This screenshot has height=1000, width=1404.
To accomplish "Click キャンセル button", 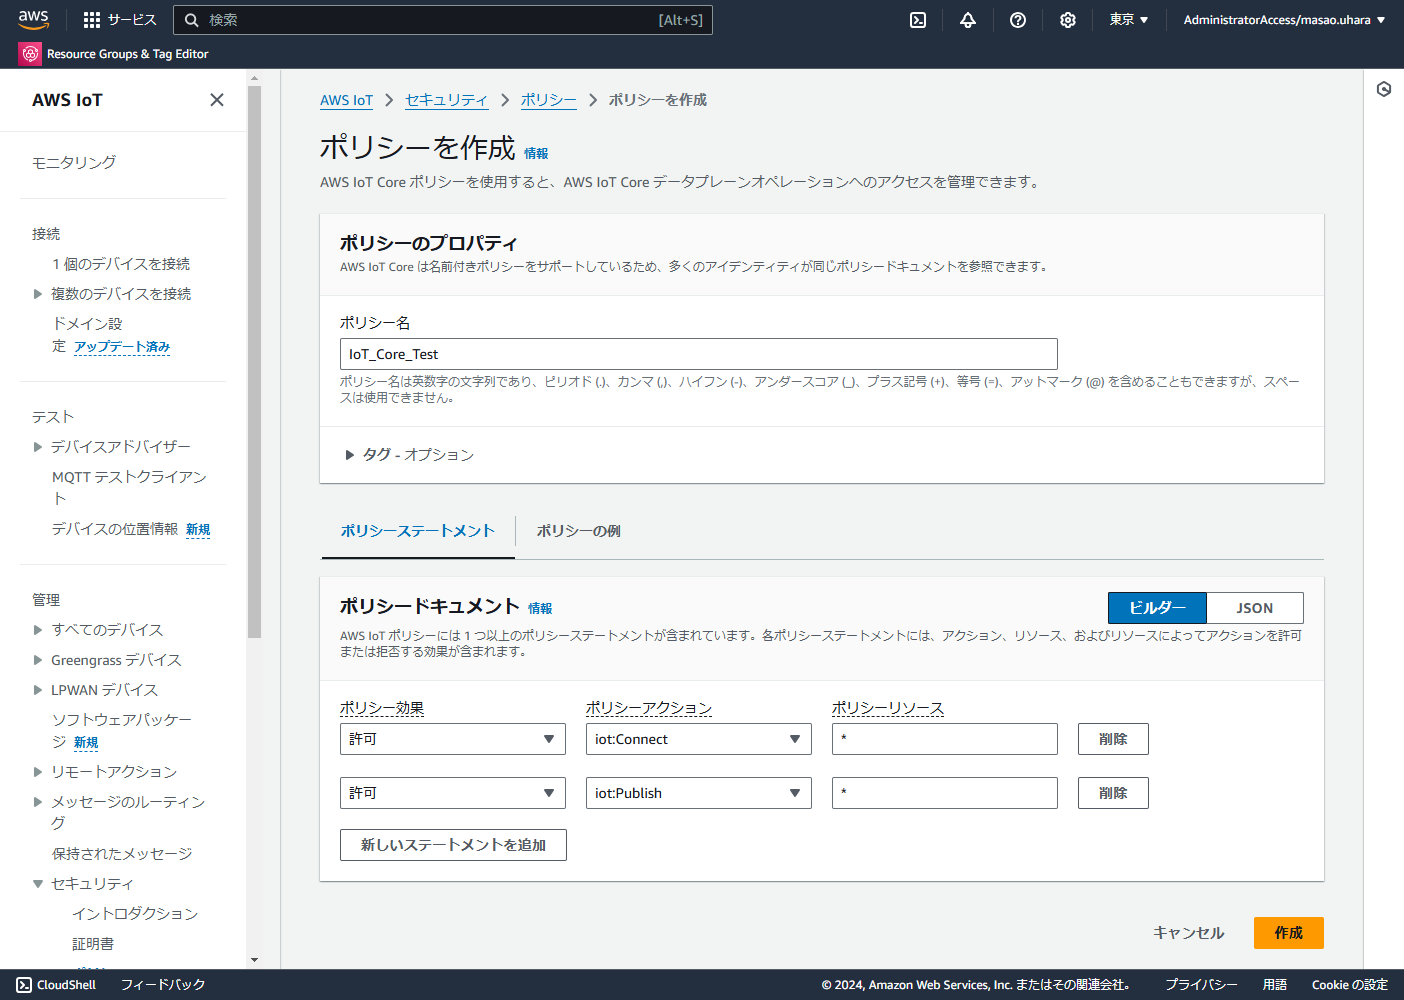I will (x=1188, y=933).
